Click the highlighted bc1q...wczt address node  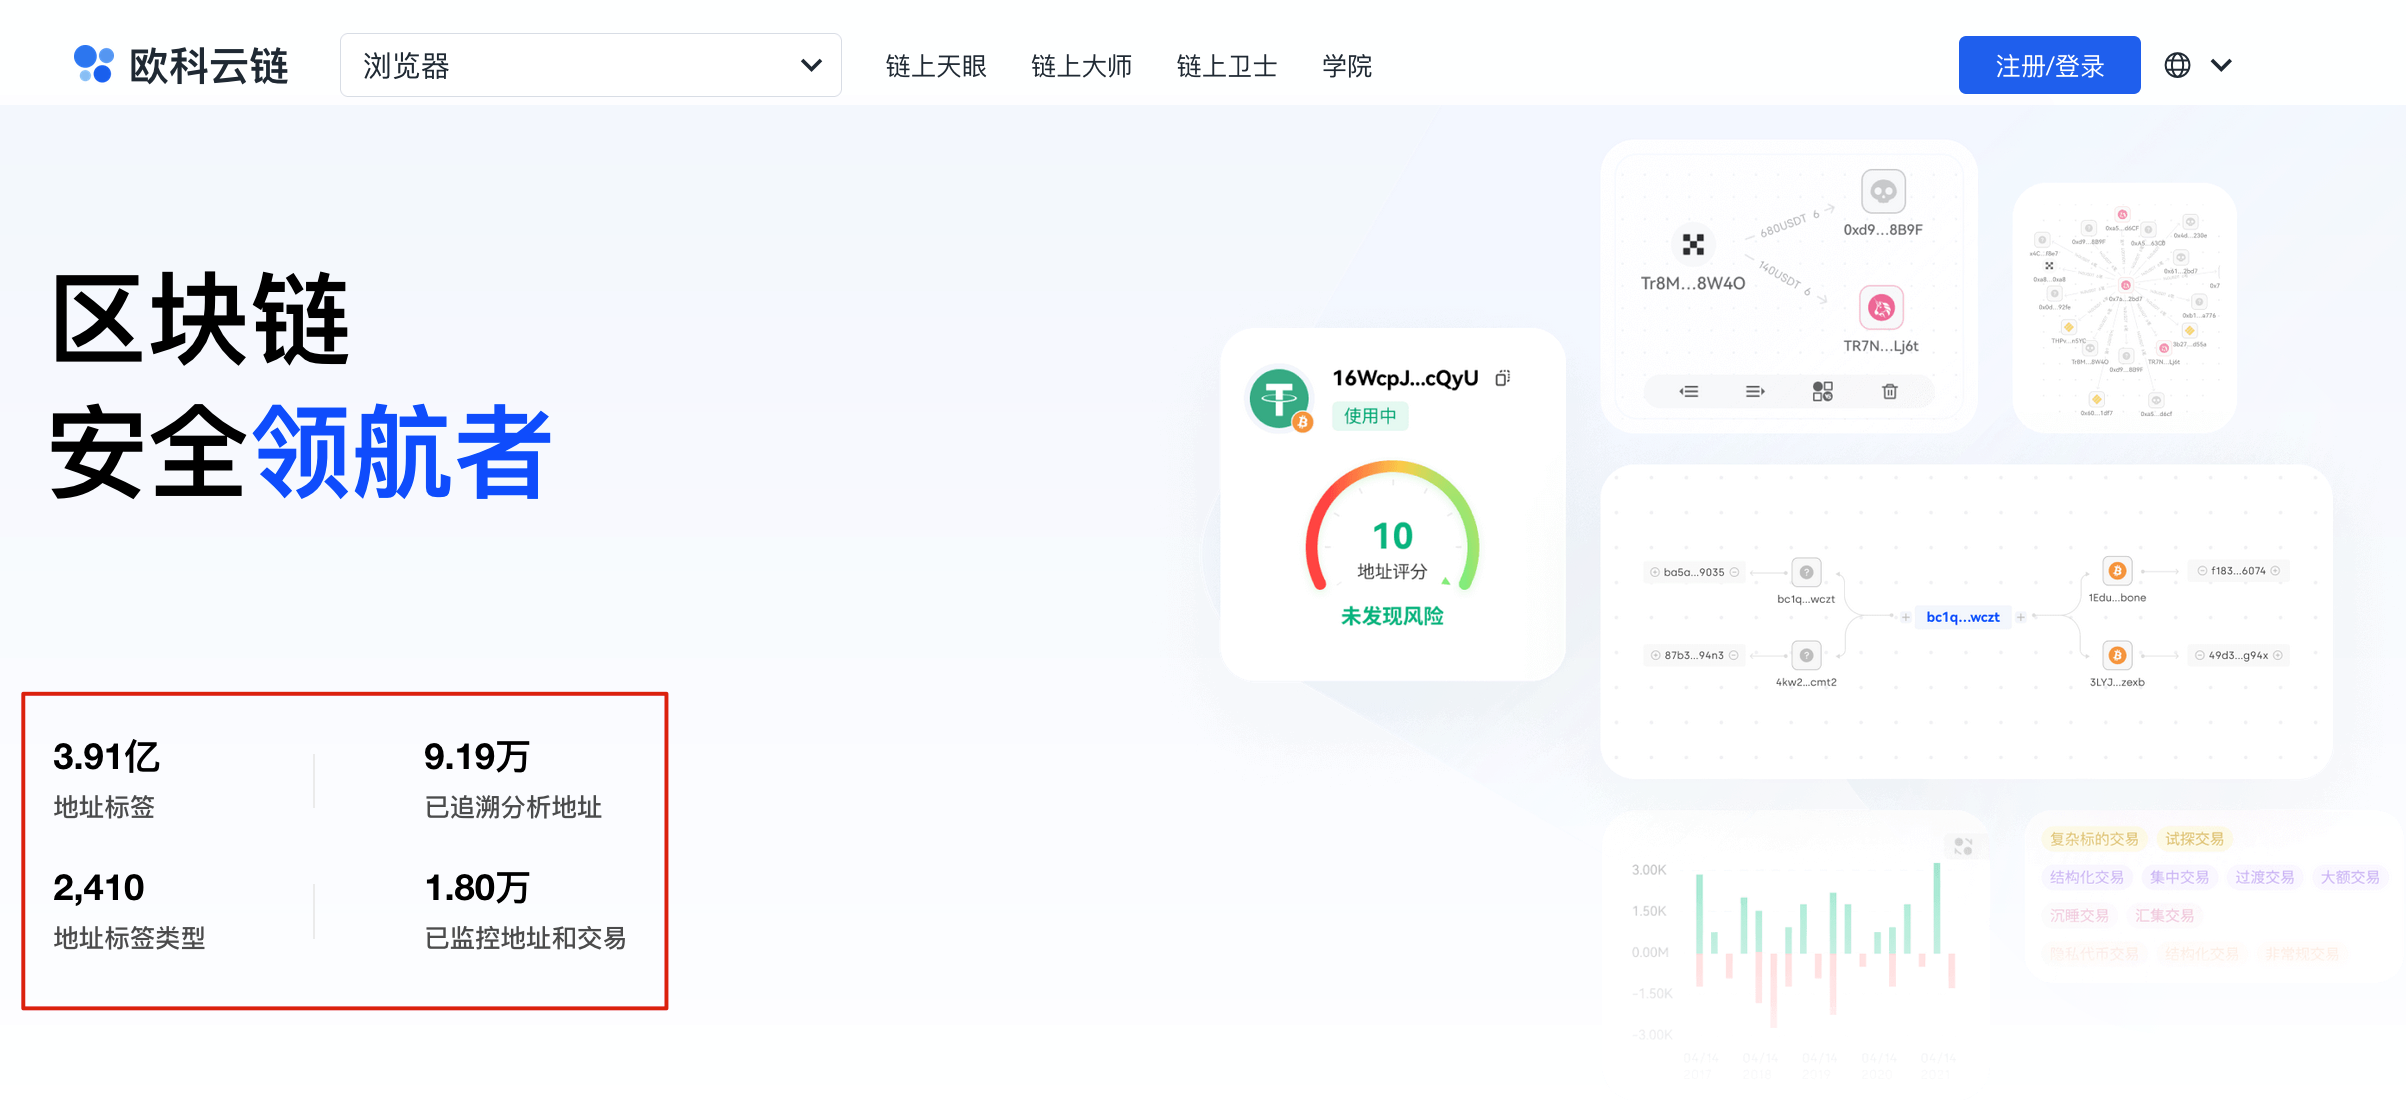tap(1962, 617)
